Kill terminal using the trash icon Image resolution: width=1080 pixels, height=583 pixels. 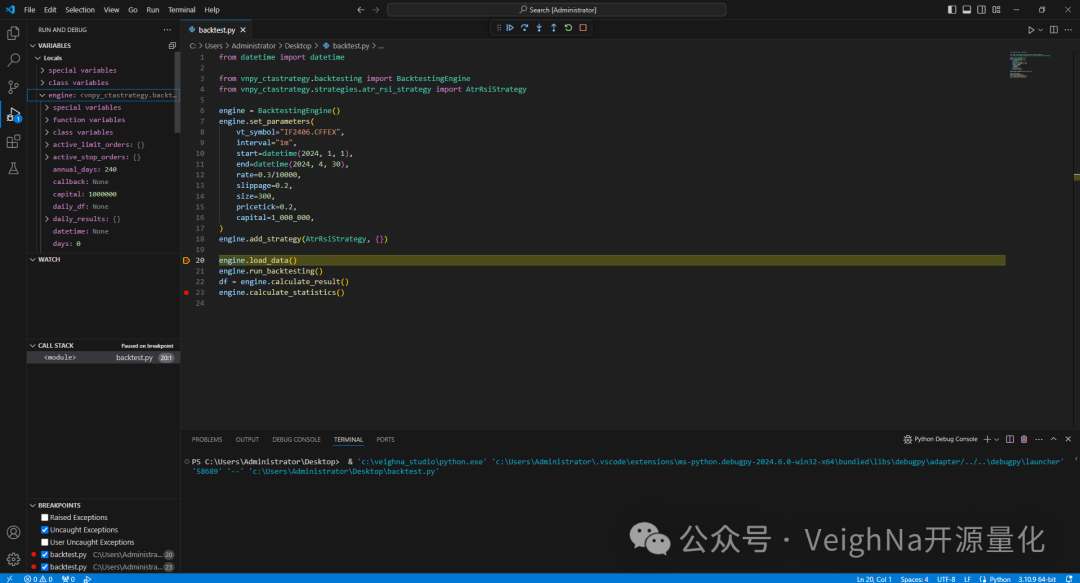(x=1023, y=439)
